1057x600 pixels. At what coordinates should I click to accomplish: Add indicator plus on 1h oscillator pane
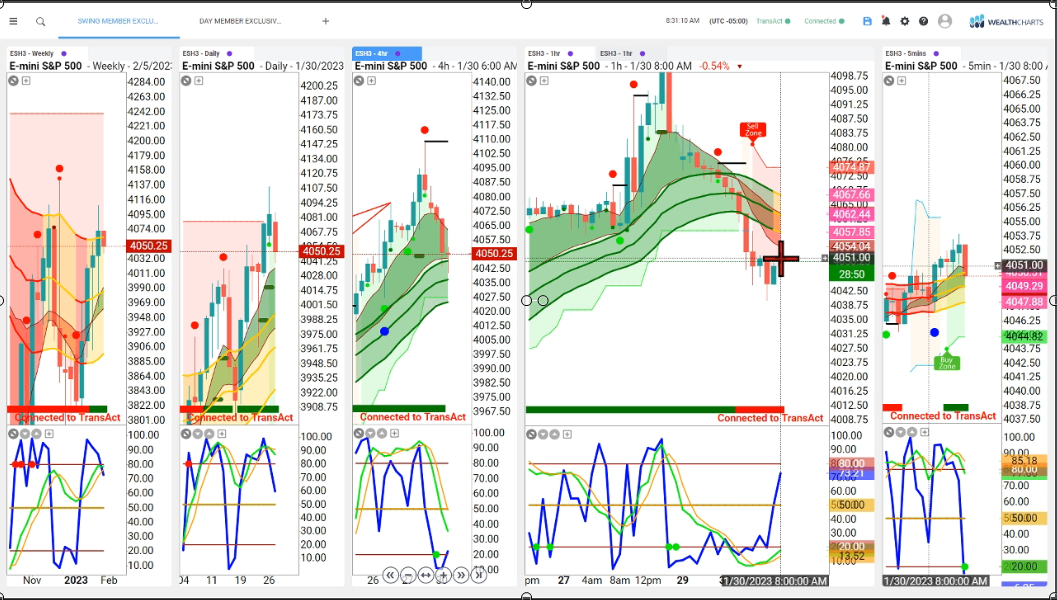(567, 434)
